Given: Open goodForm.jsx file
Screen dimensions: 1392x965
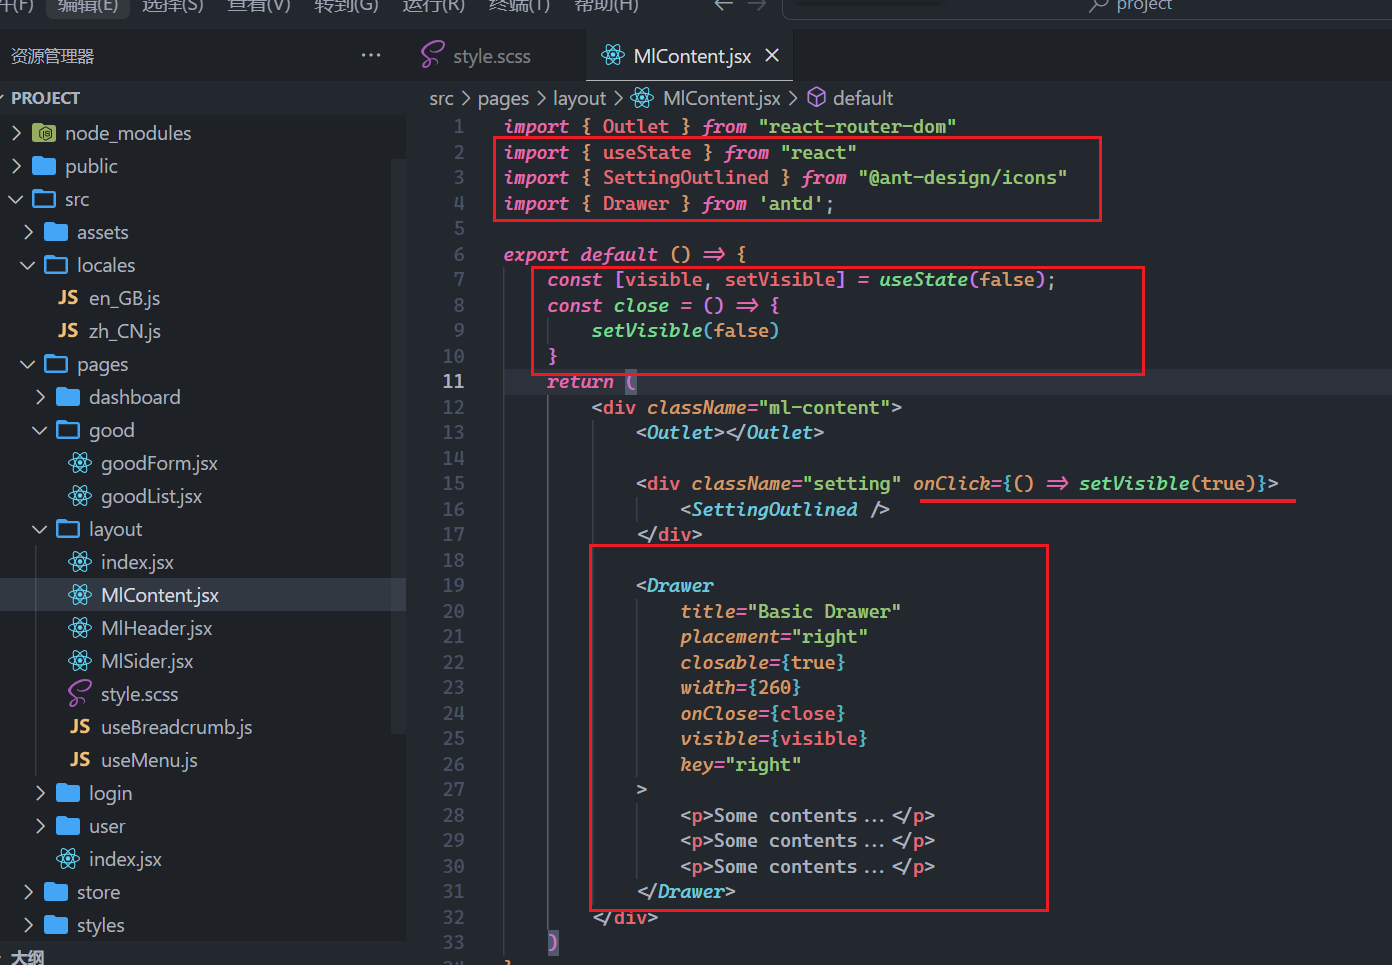Looking at the screenshot, I should [159, 463].
